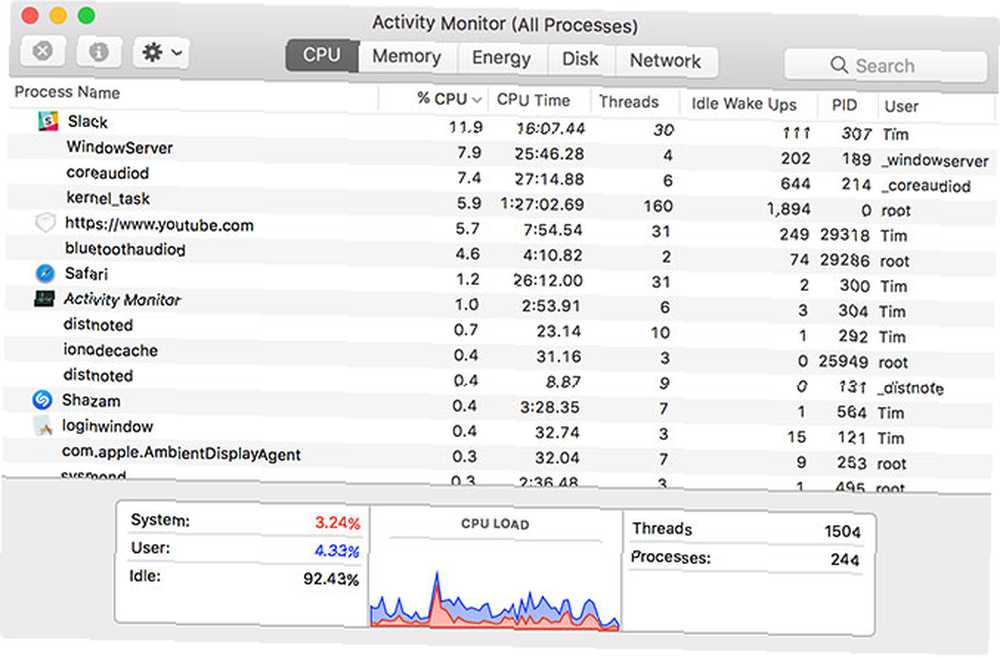Sort by Idle Wake Ups column
The image size is (1000, 658).
(744, 103)
